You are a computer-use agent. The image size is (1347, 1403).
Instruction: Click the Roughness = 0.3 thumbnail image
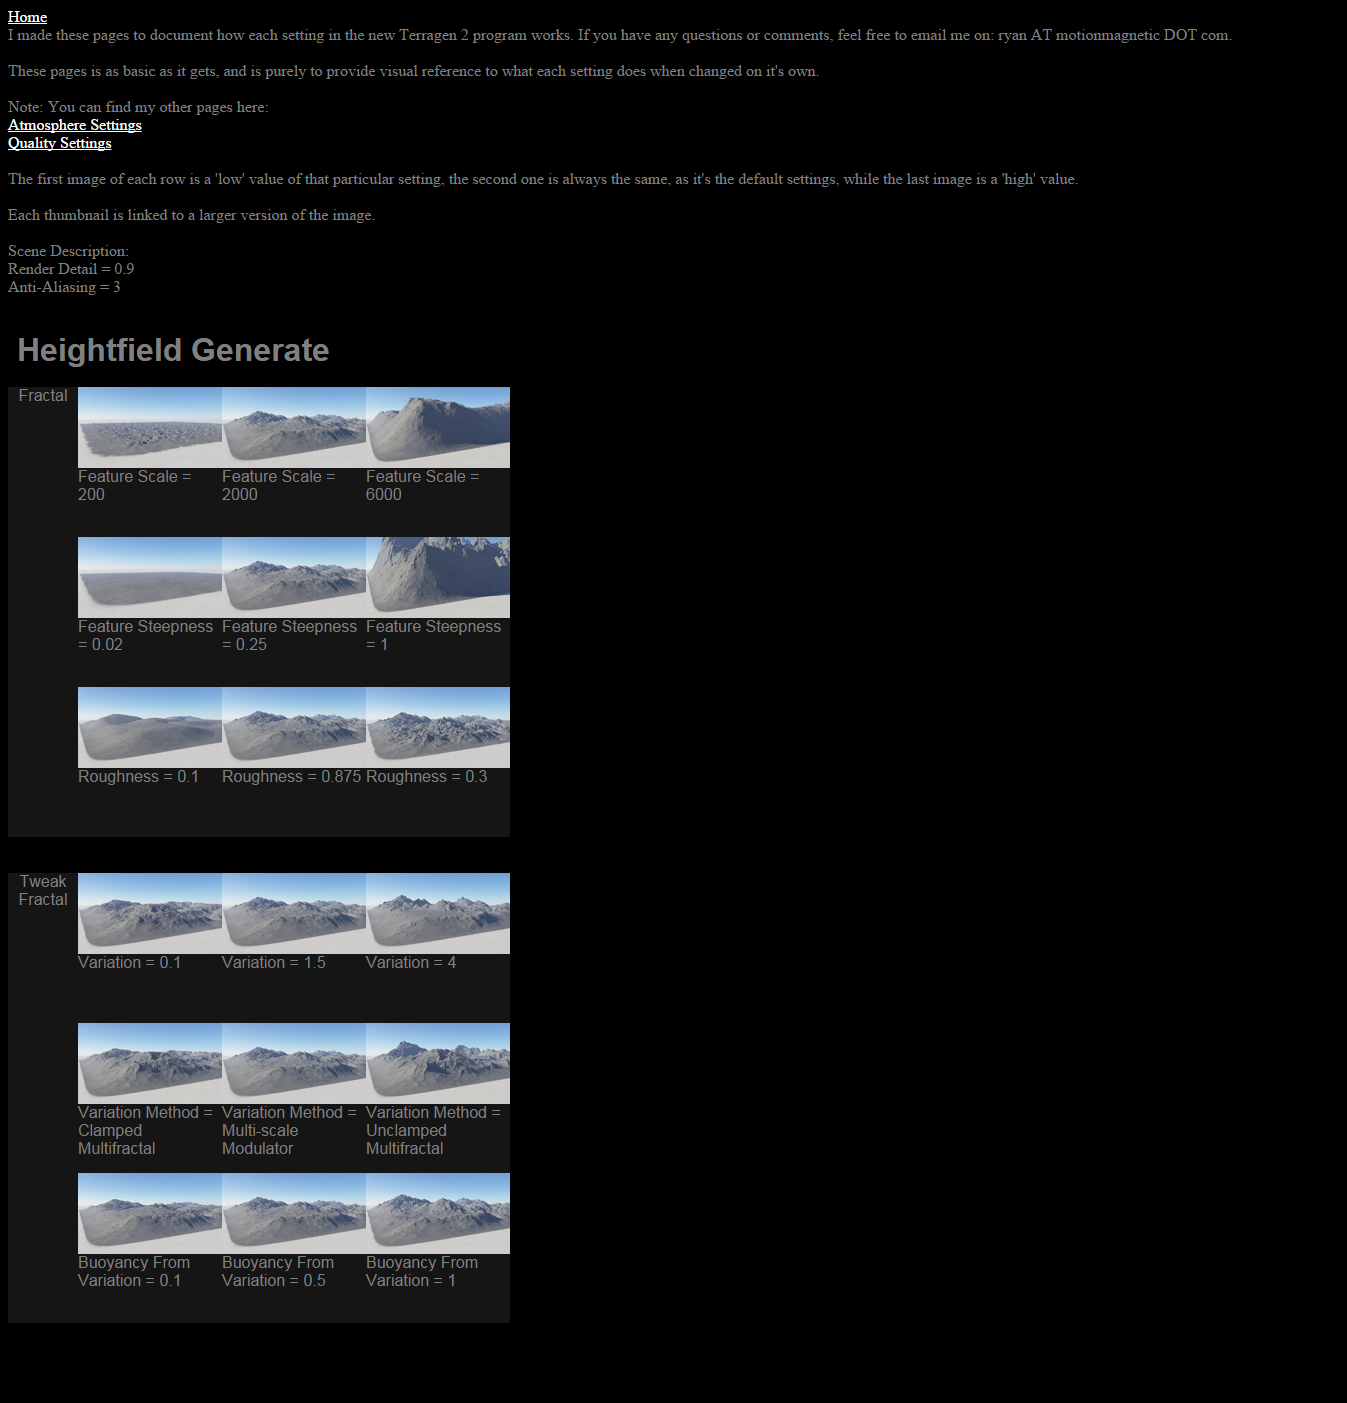438,727
